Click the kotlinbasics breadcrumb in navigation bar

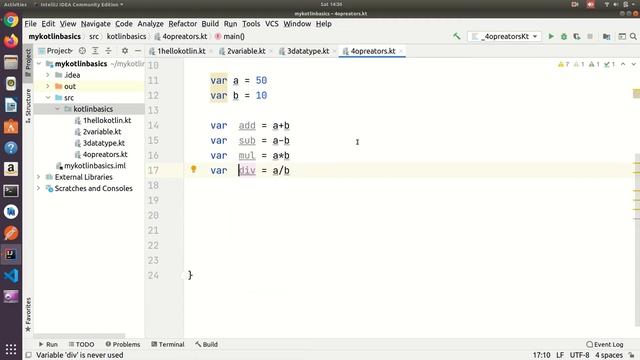tap(126, 36)
